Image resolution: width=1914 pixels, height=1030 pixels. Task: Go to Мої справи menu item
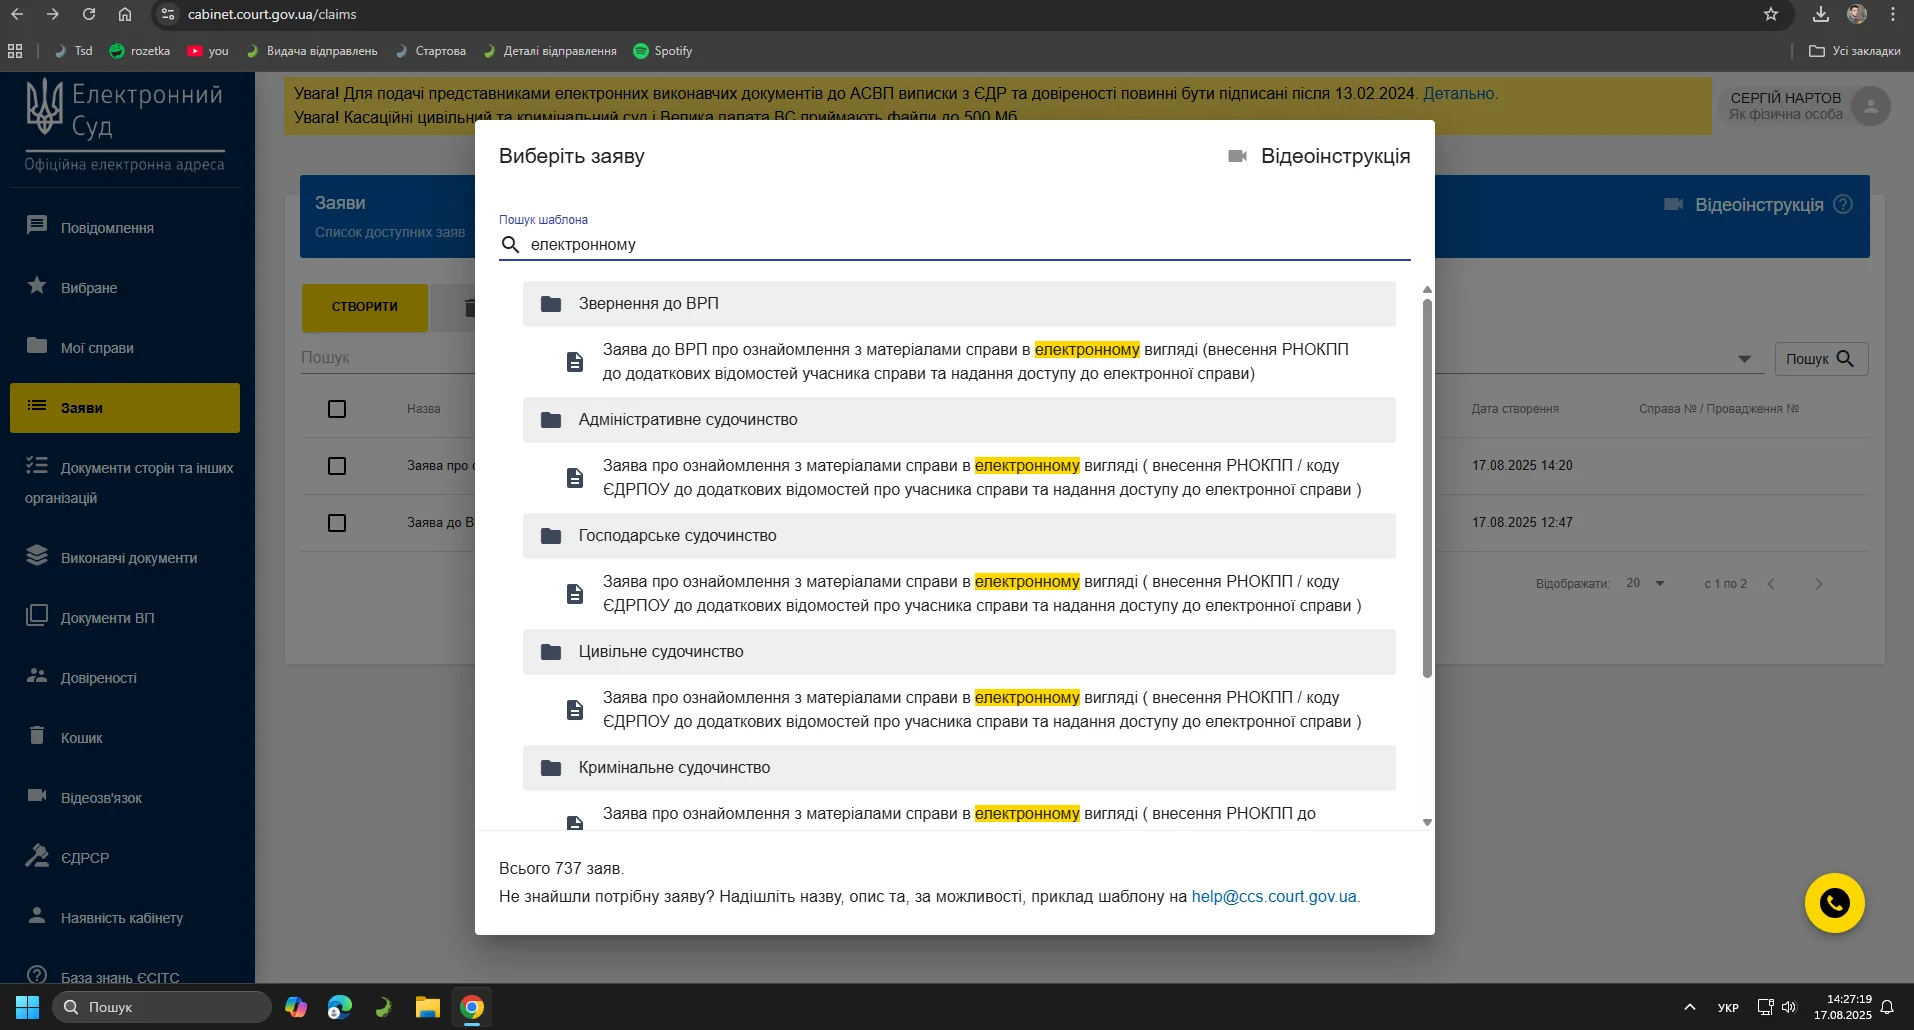coord(97,348)
